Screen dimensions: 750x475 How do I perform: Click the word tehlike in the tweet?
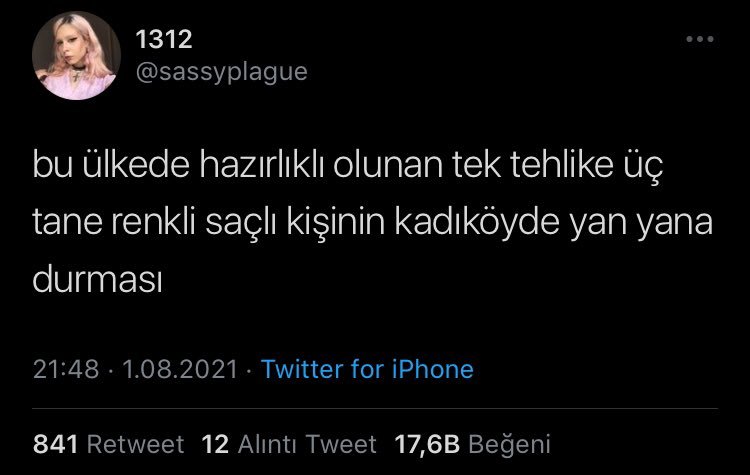[562, 165]
